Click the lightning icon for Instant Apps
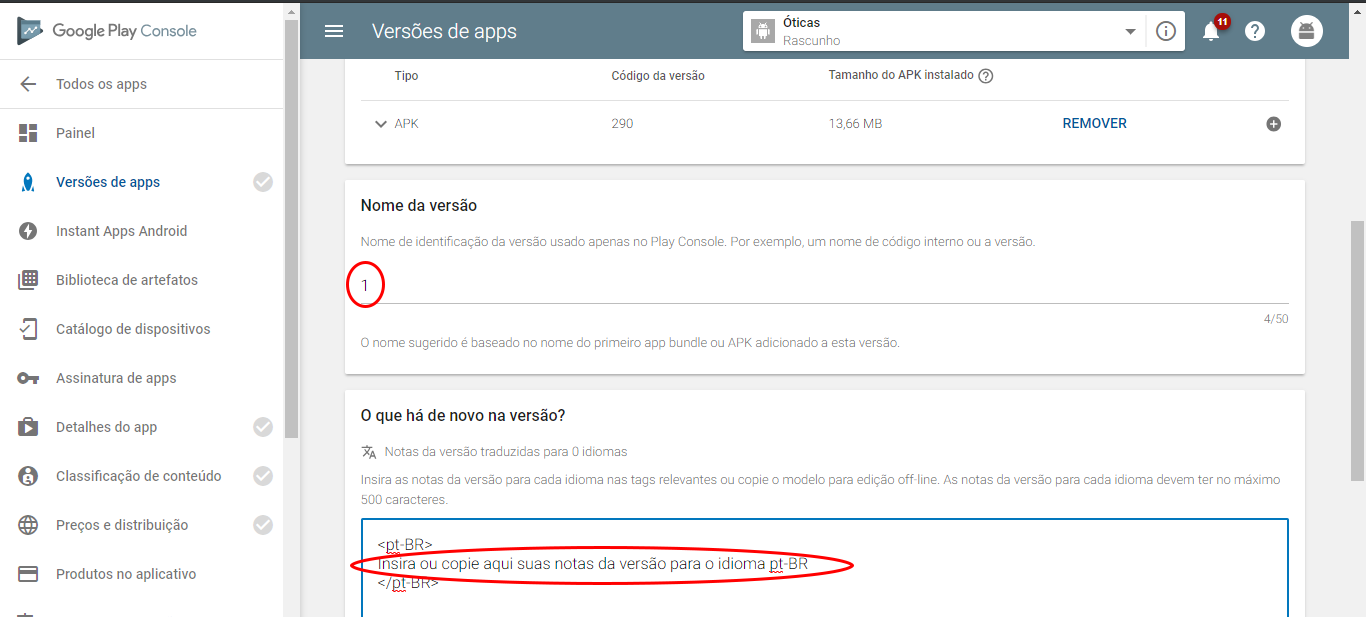Image resolution: width=1366 pixels, height=617 pixels. point(28,231)
